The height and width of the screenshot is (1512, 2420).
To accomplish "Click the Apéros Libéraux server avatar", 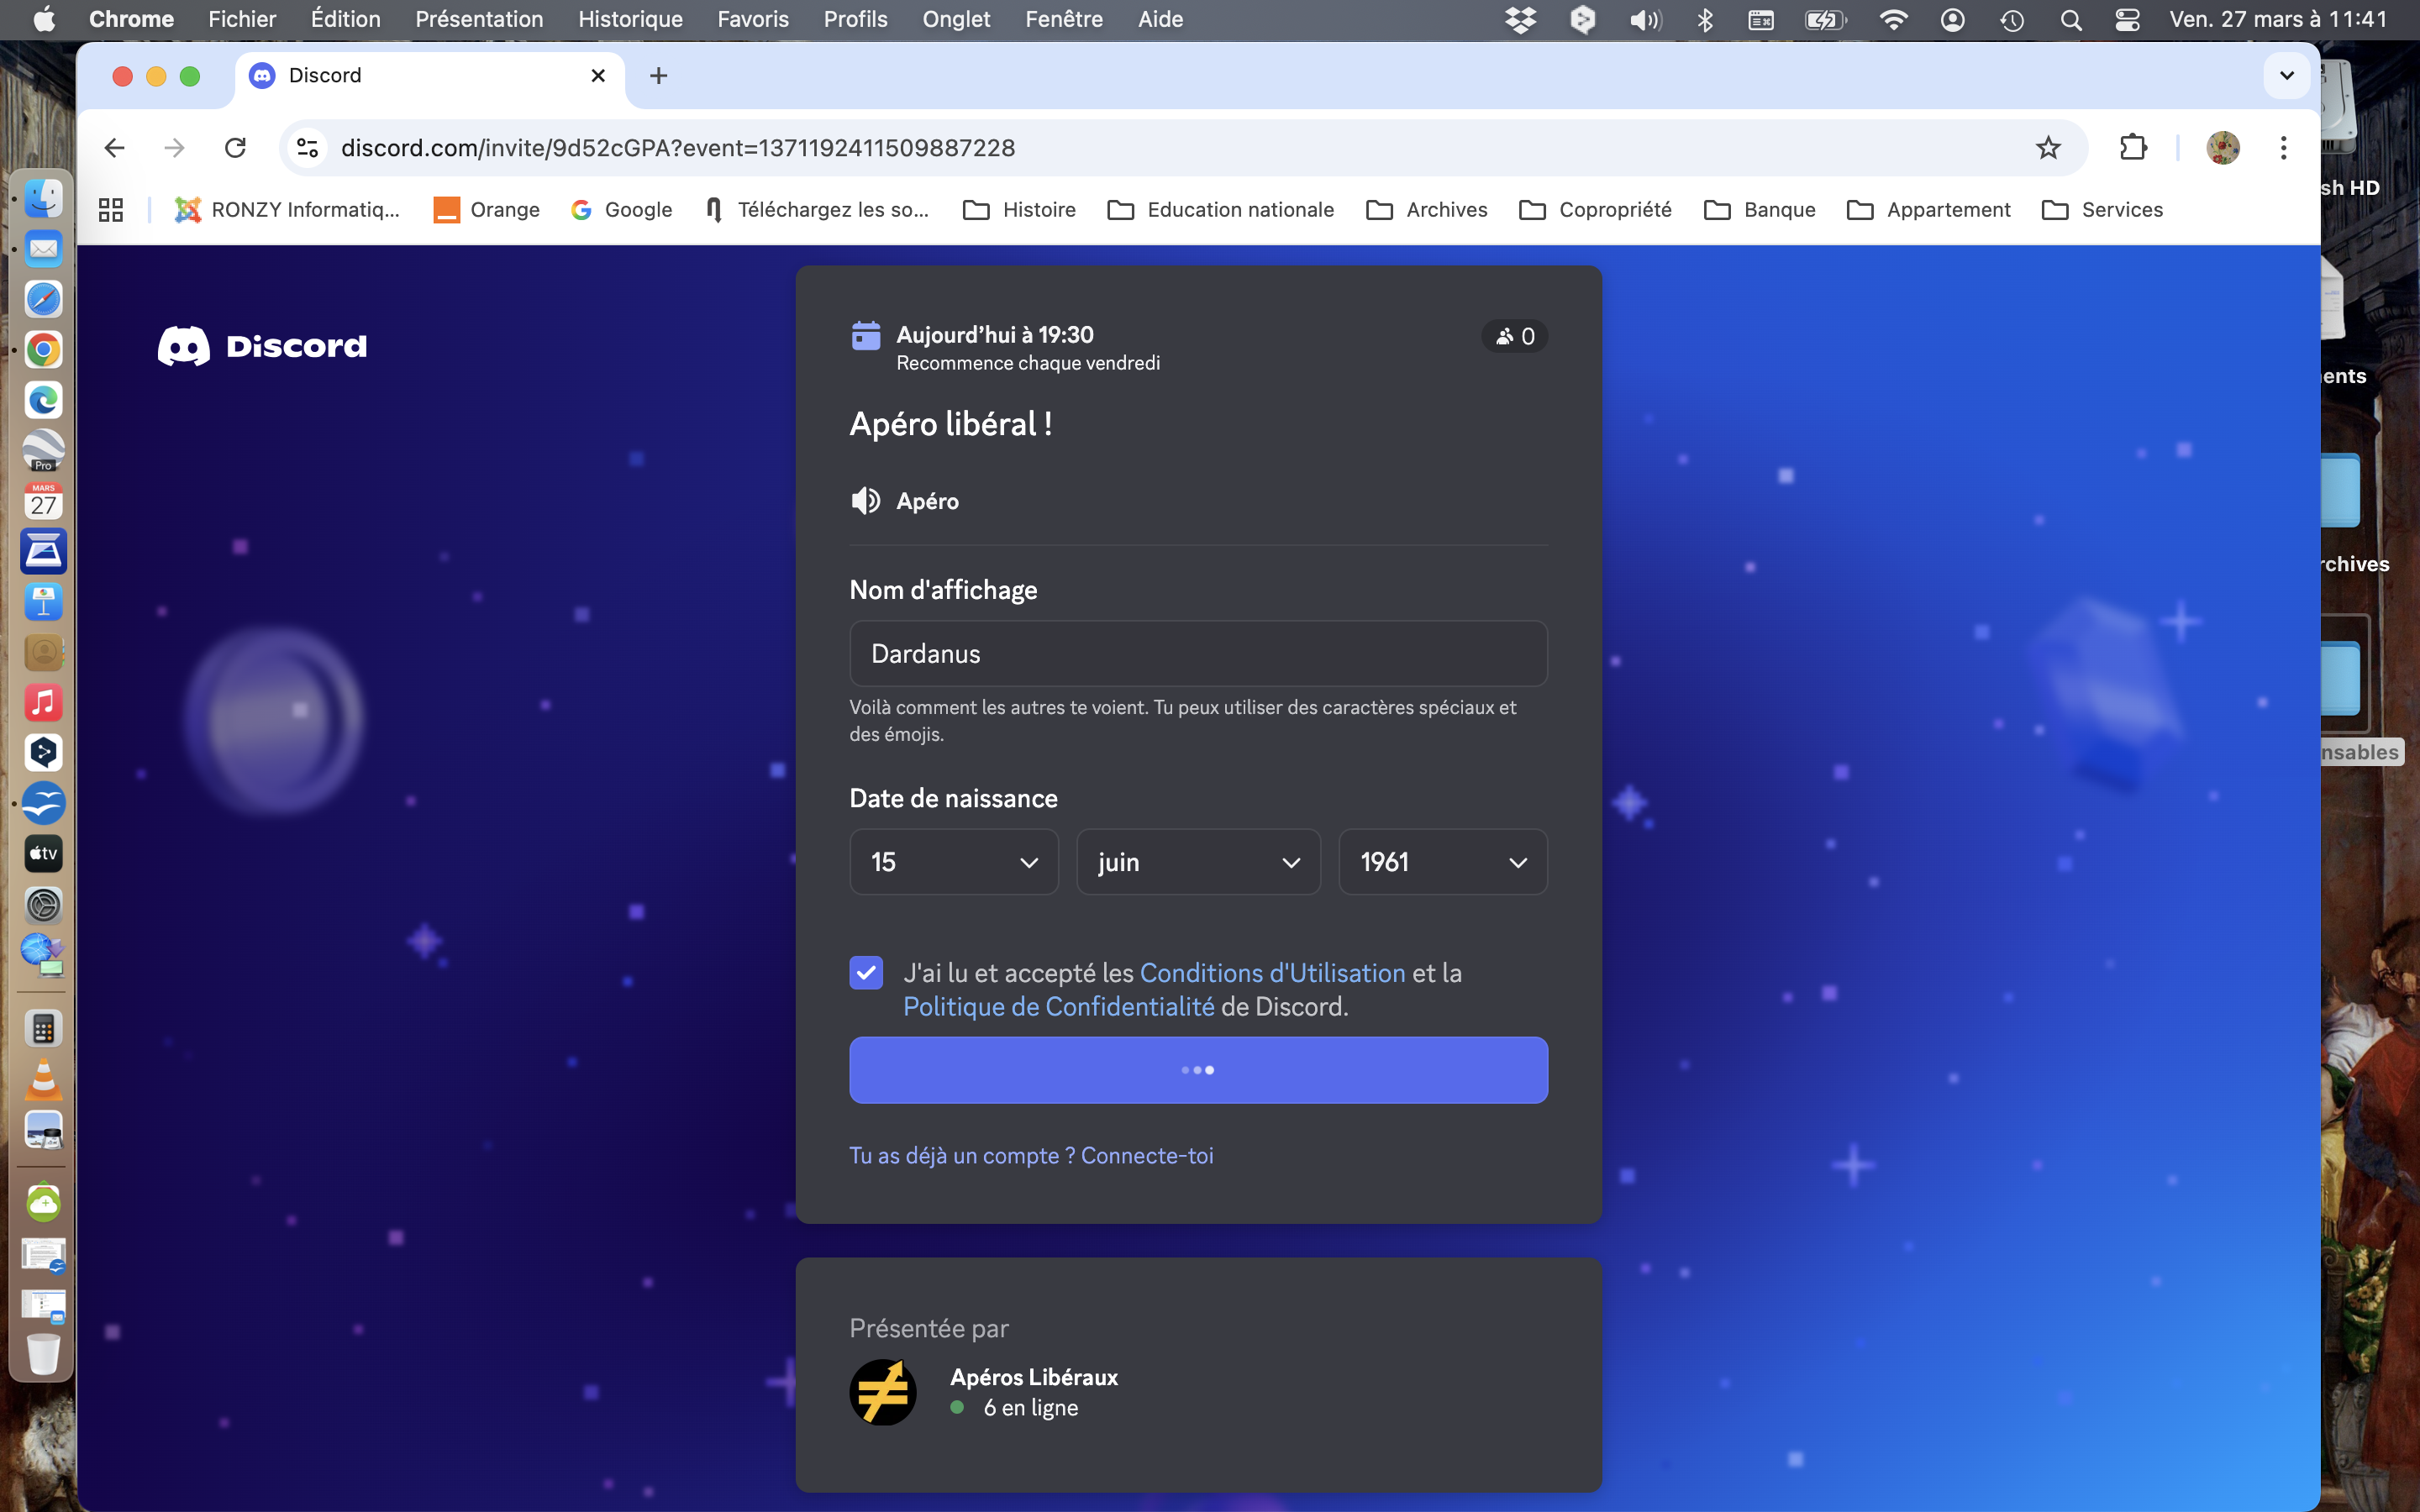I will (x=883, y=1391).
